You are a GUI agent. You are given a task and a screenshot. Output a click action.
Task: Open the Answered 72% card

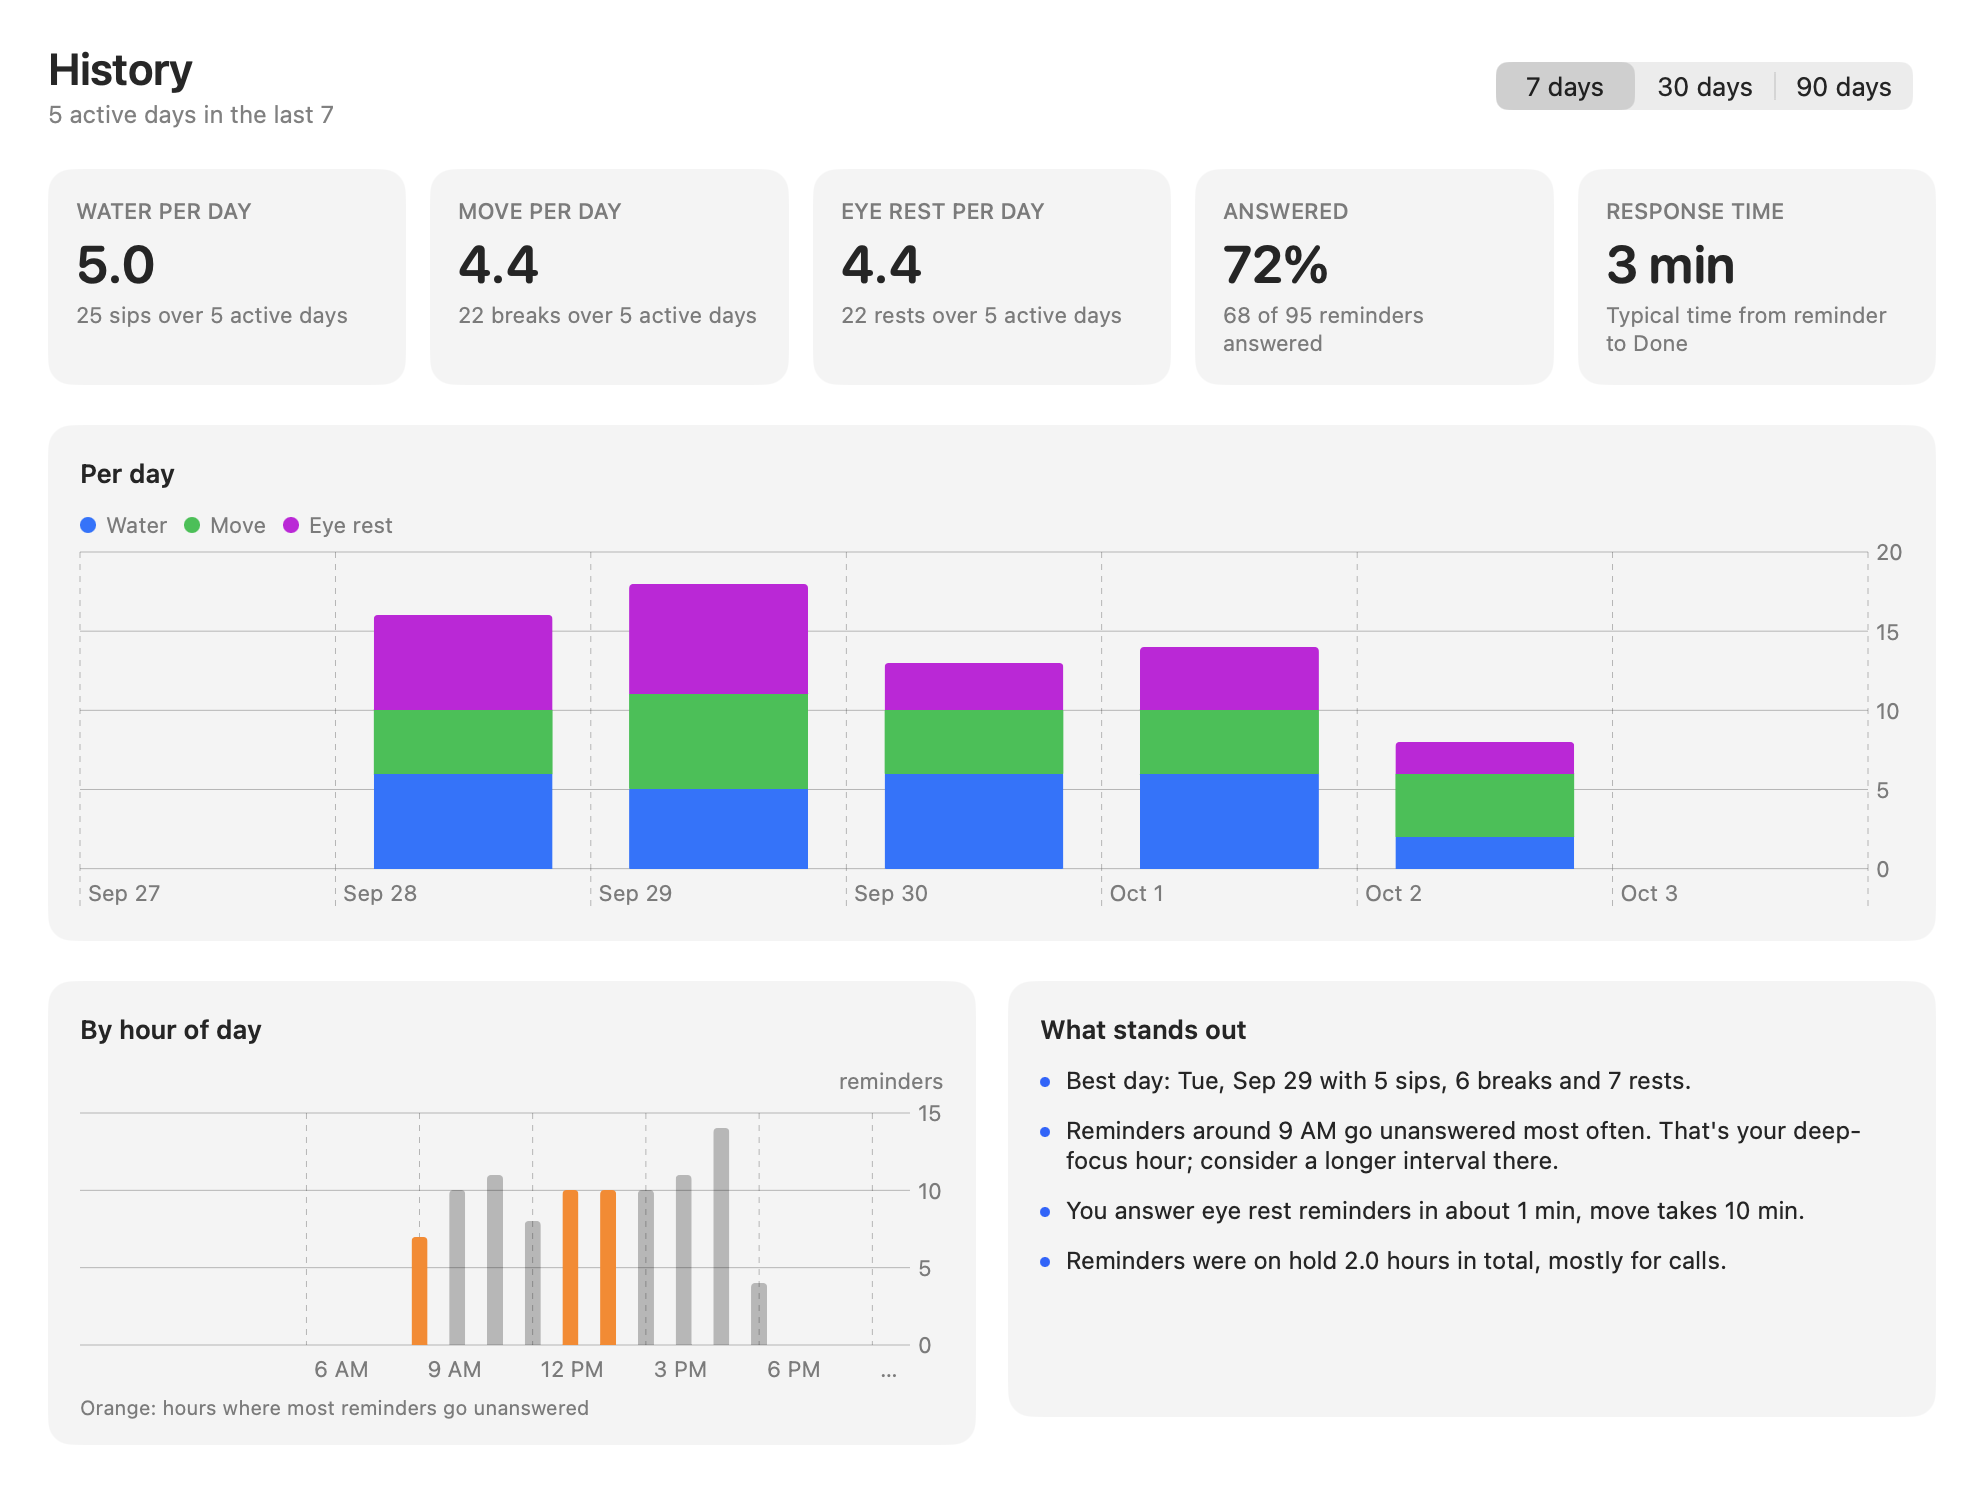1374,276
